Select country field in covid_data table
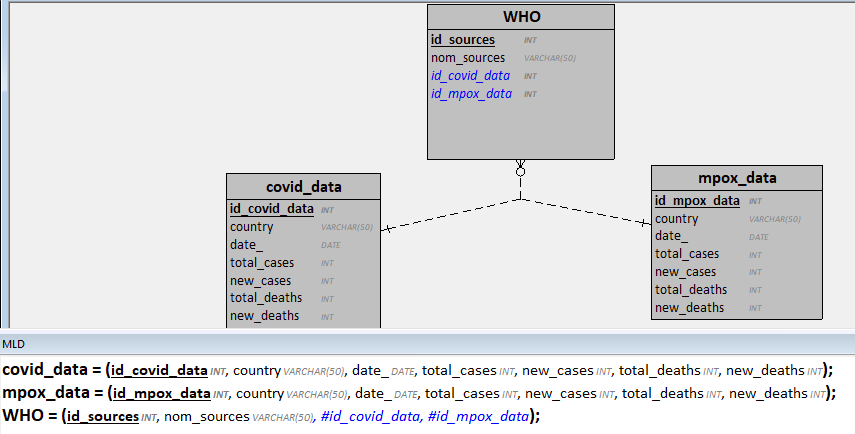The width and height of the screenshot is (855, 434). click(x=251, y=227)
